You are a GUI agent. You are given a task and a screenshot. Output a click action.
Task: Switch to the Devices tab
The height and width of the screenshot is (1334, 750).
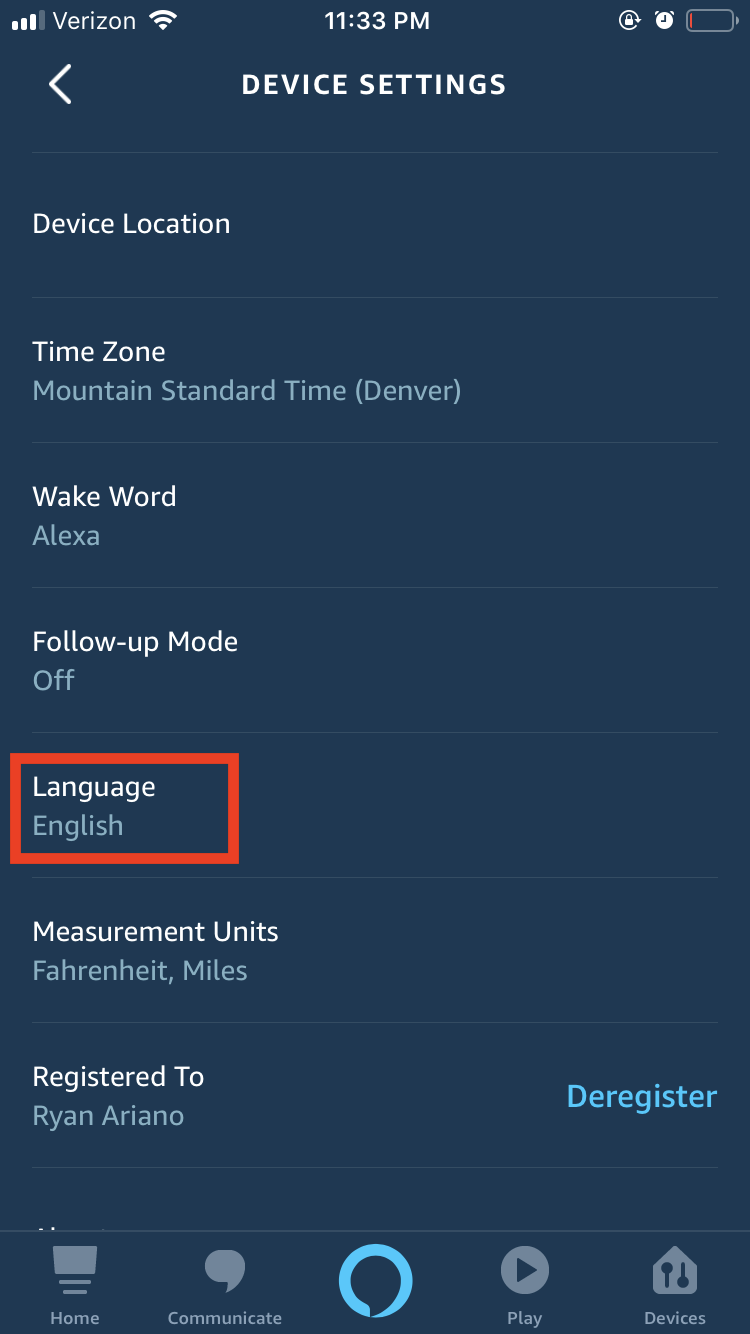(675, 1285)
